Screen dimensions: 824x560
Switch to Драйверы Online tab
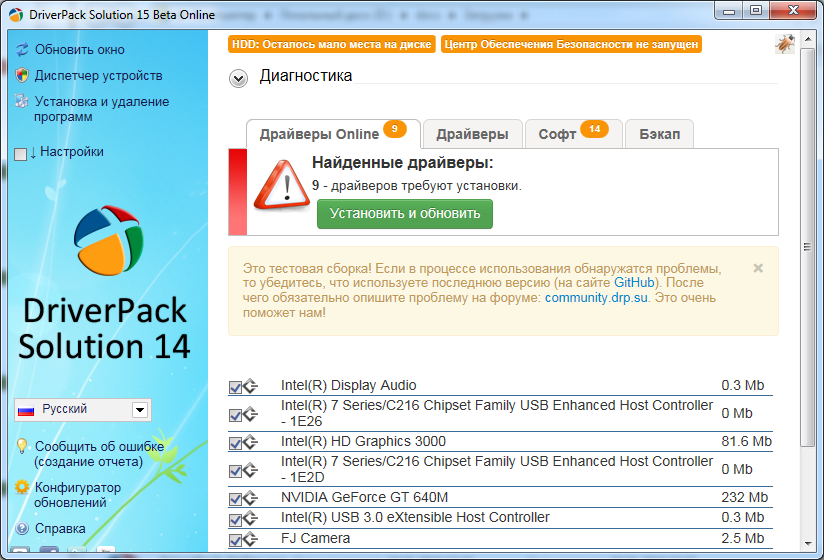coord(333,134)
